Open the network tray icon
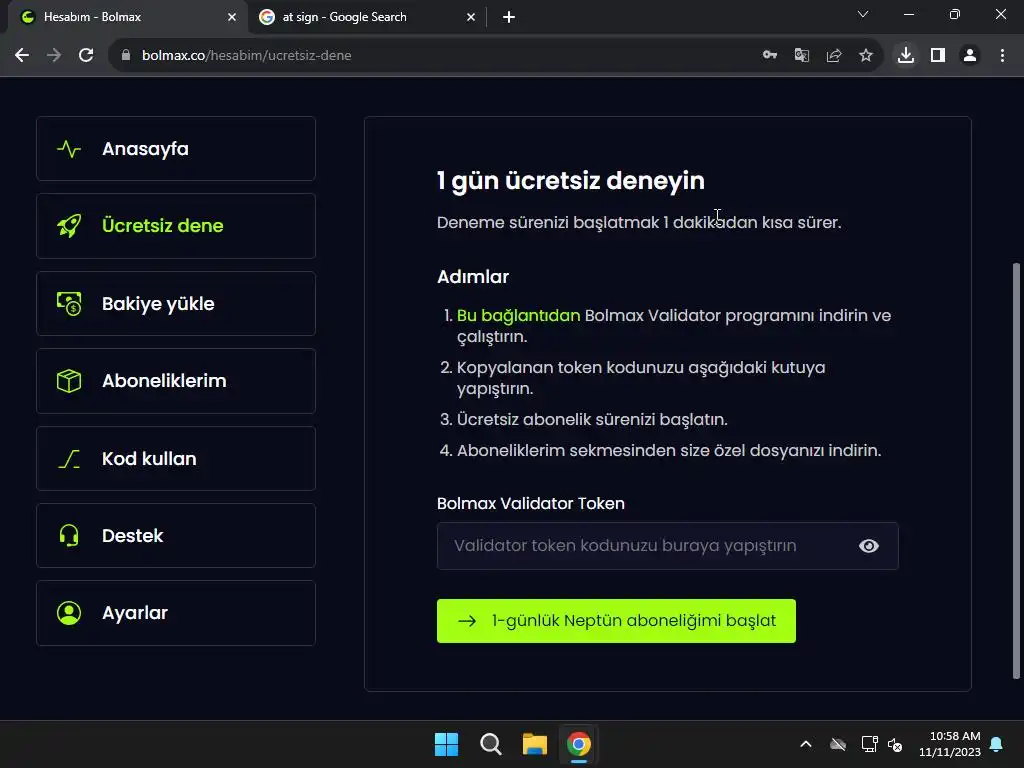This screenshot has width=1024, height=768. [x=869, y=744]
